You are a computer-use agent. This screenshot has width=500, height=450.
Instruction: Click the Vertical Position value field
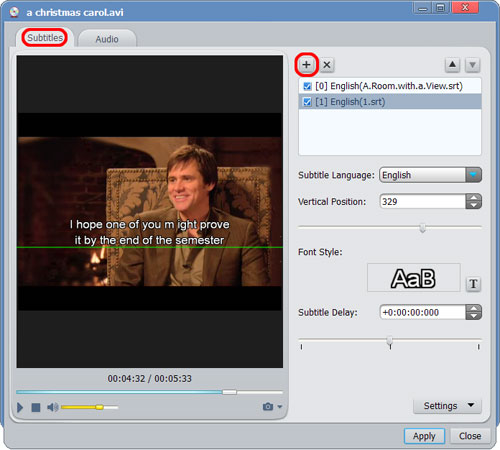point(423,201)
